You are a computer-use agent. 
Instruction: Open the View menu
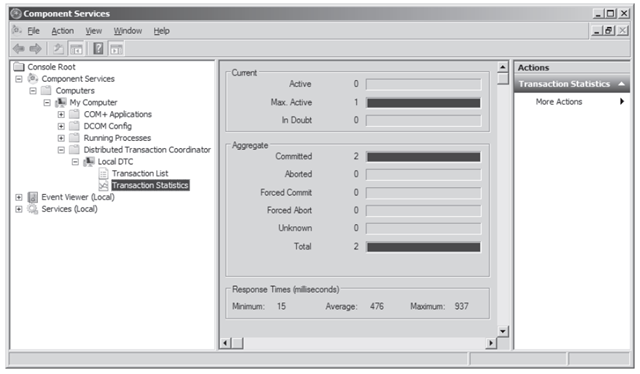[93, 31]
